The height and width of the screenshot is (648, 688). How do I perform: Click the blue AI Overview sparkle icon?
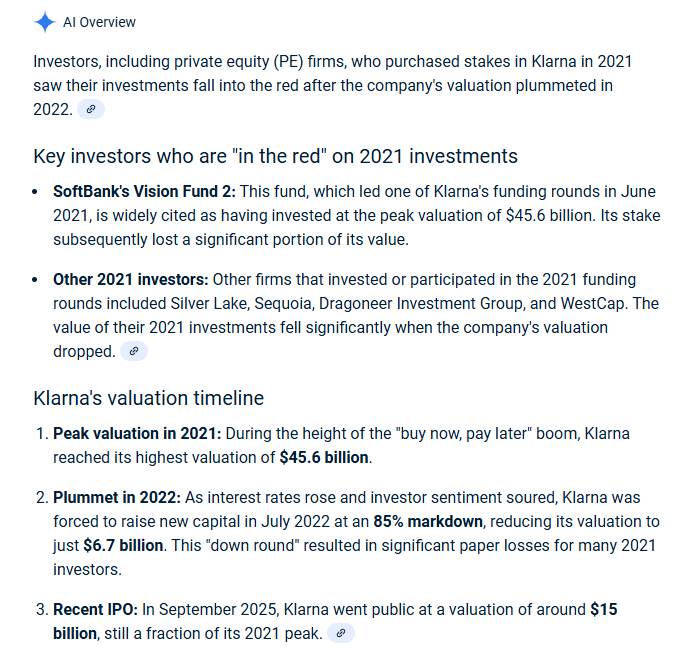pos(45,22)
